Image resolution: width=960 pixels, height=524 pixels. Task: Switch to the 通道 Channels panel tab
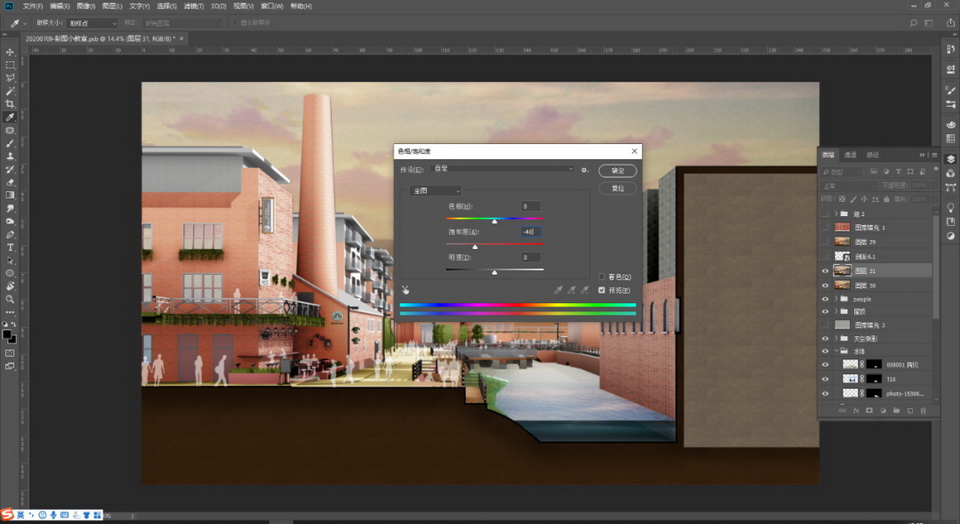click(850, 155)
